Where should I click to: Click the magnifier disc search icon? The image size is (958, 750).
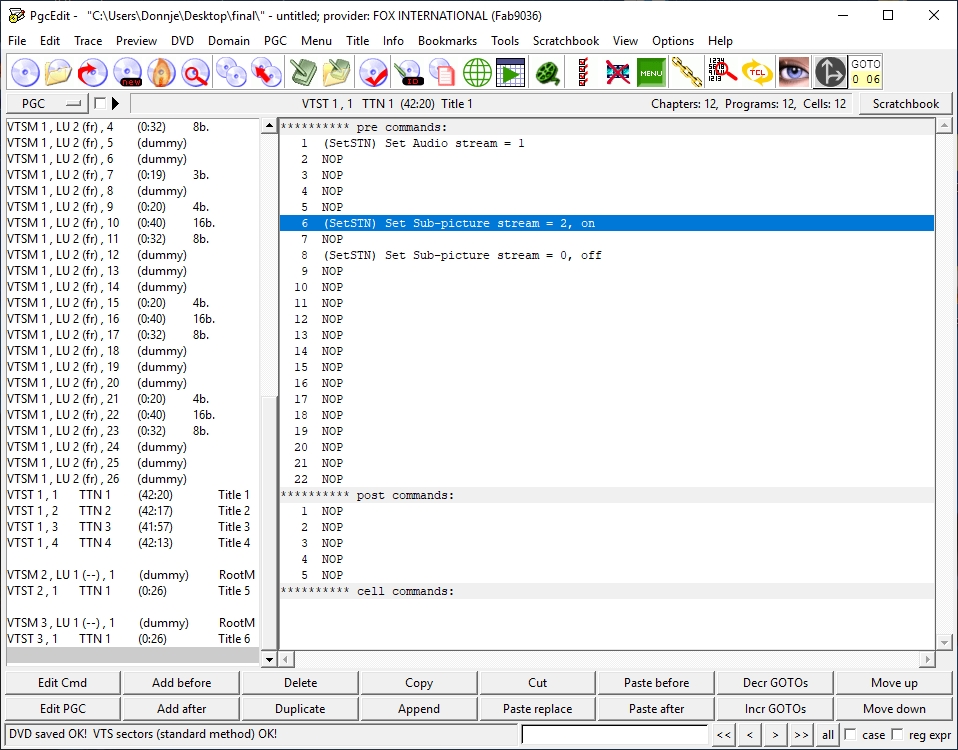(195, 72)
